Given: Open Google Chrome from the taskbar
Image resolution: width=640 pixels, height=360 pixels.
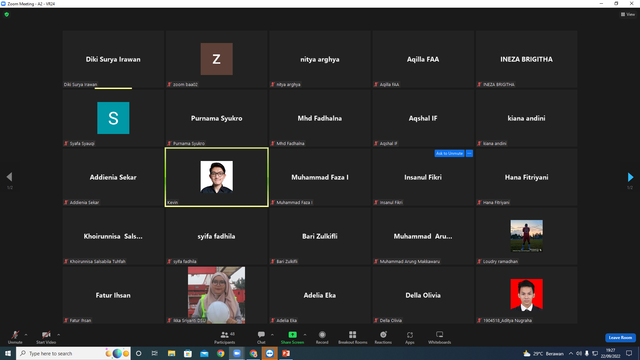Looking at the screenshot, I should 220,353.
